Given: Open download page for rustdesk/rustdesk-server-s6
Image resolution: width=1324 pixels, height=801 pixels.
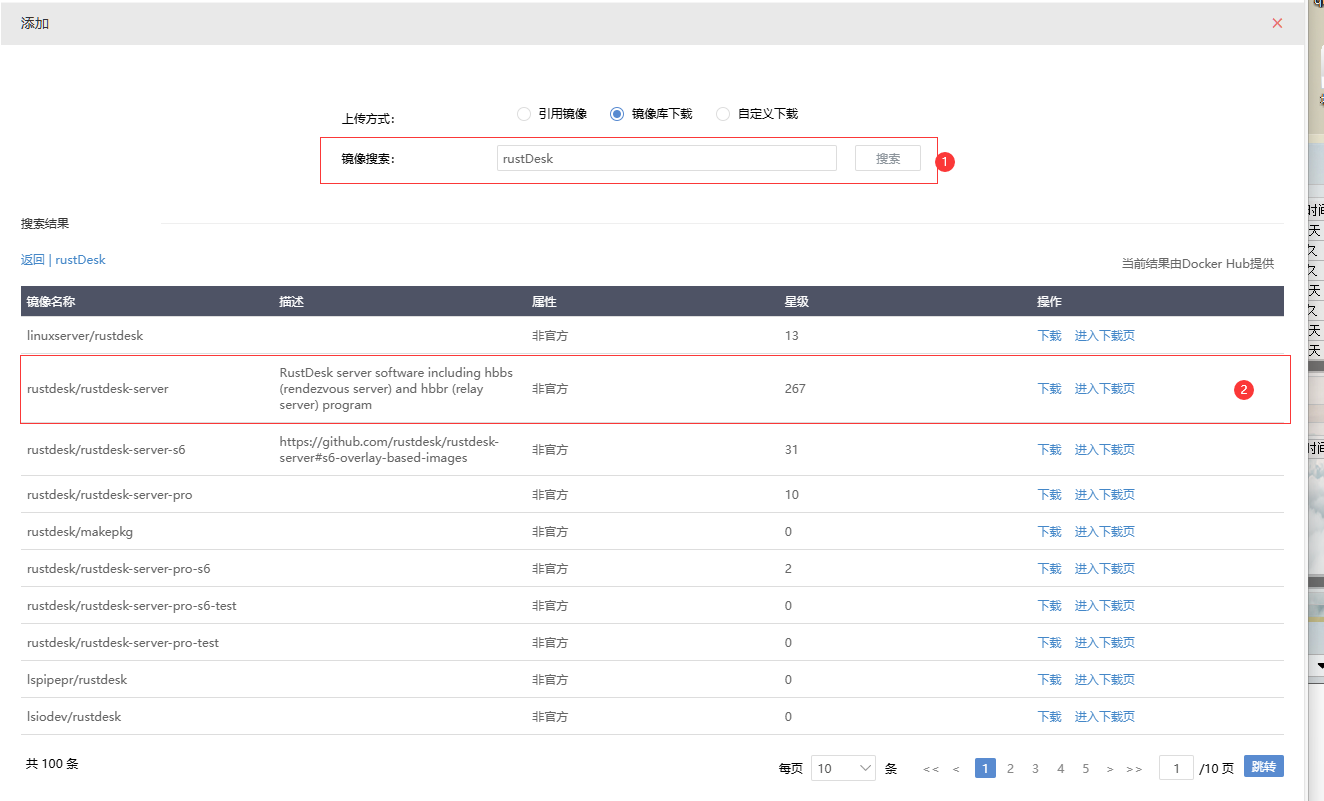Looking at the screenshot, I should click(x=1104, y=450).
